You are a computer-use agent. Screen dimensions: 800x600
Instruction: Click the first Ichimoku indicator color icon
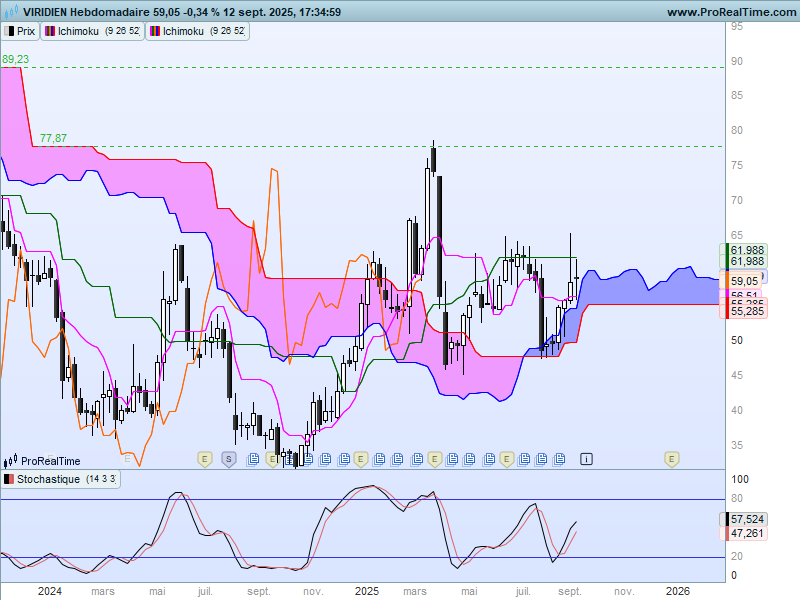(50, 31)
